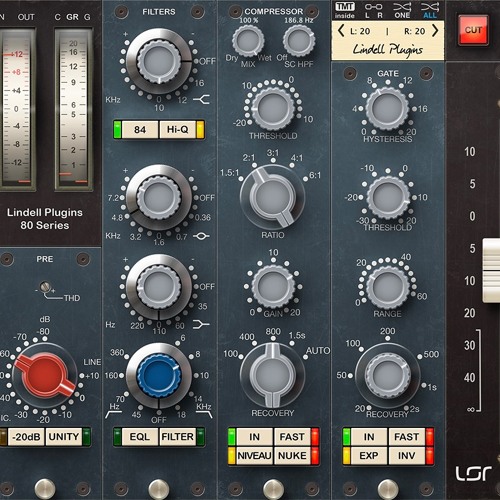Click the gate THRESHOLD knob

click(387, 197)
